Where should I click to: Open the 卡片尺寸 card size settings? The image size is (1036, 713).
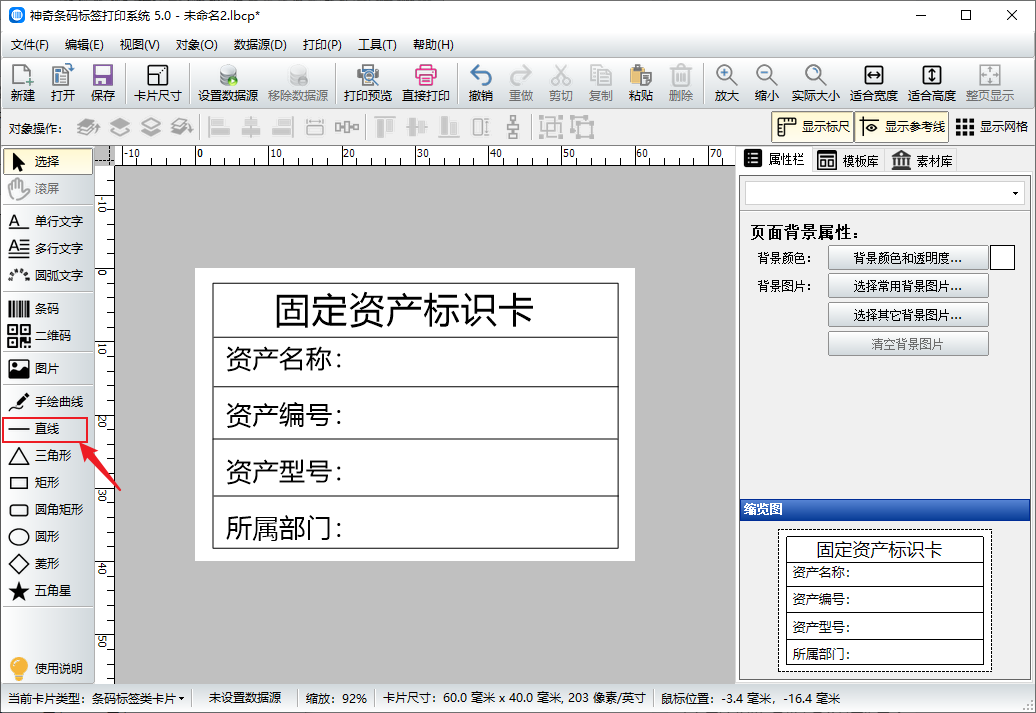(157, 83)
